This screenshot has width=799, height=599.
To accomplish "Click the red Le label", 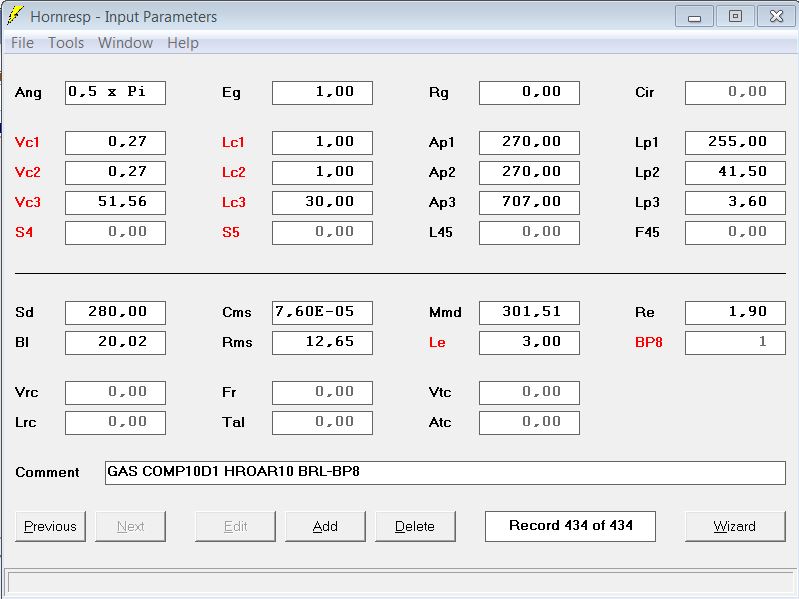I will pos(437,342).
